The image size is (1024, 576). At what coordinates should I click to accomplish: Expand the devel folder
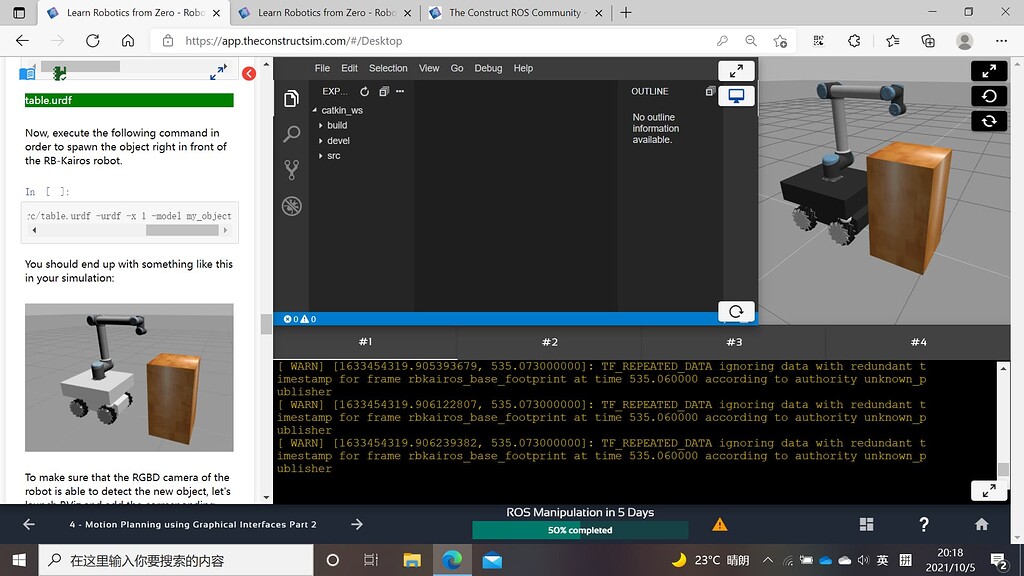pos(334,141)
